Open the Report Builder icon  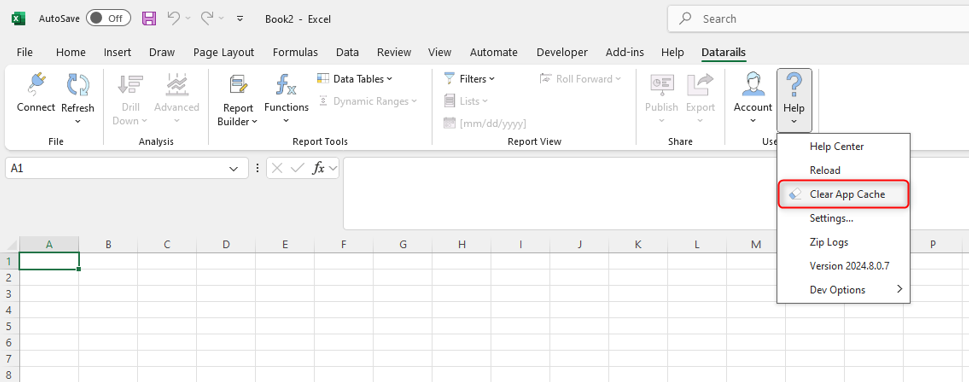tap(238, 85)
